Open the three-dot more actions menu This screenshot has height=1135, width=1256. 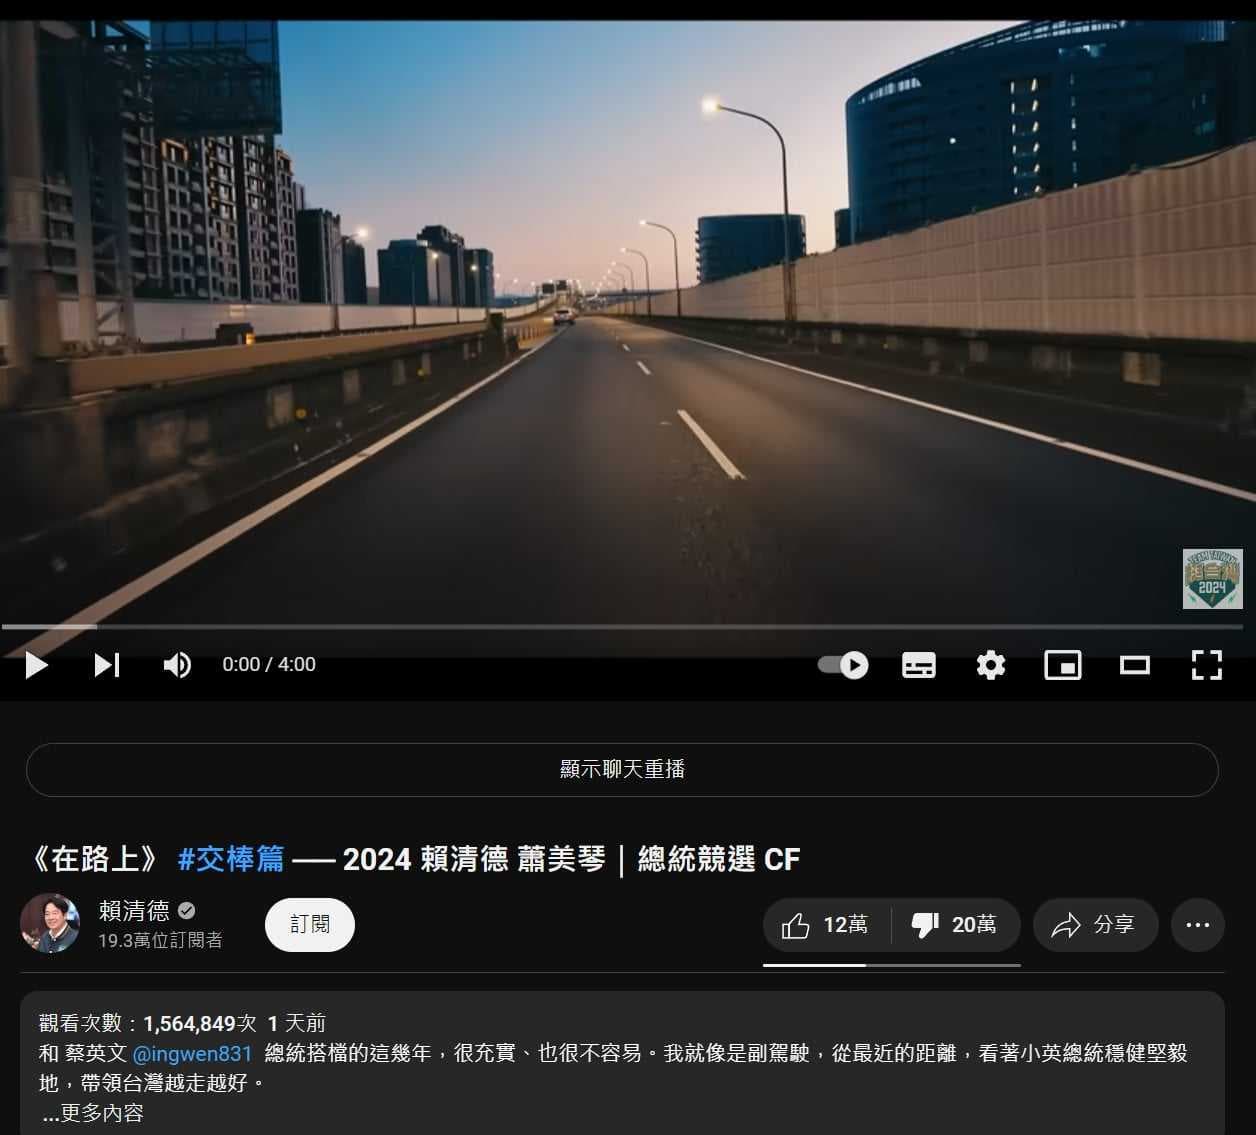(1198, 925)
